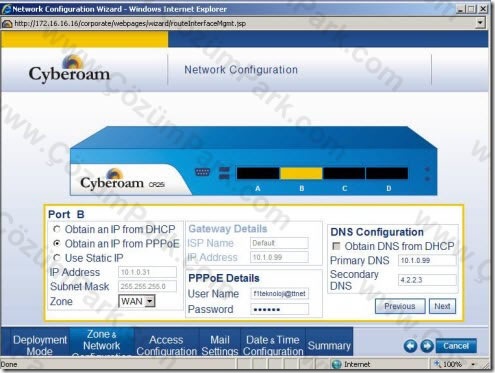Open the Deployment Mode step tab

coord(40,342)
